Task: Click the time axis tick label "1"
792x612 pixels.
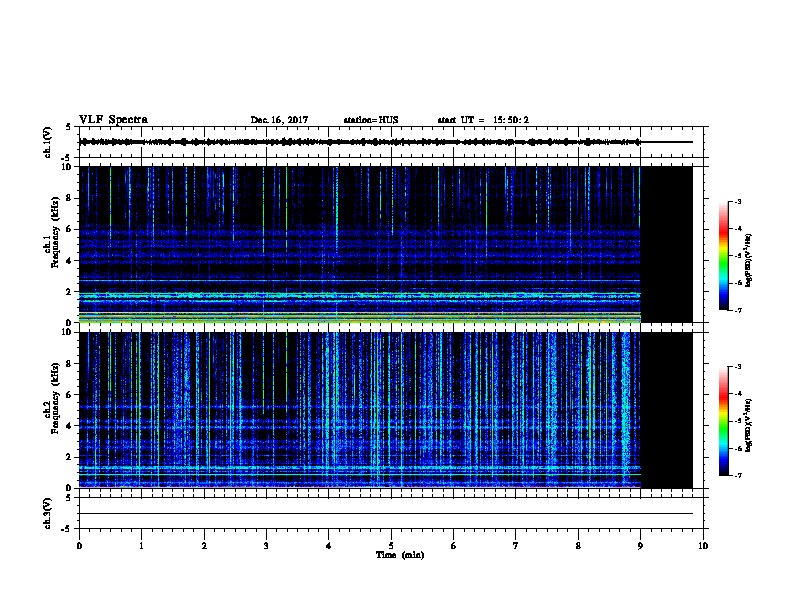Action: [x=141, y=546]
